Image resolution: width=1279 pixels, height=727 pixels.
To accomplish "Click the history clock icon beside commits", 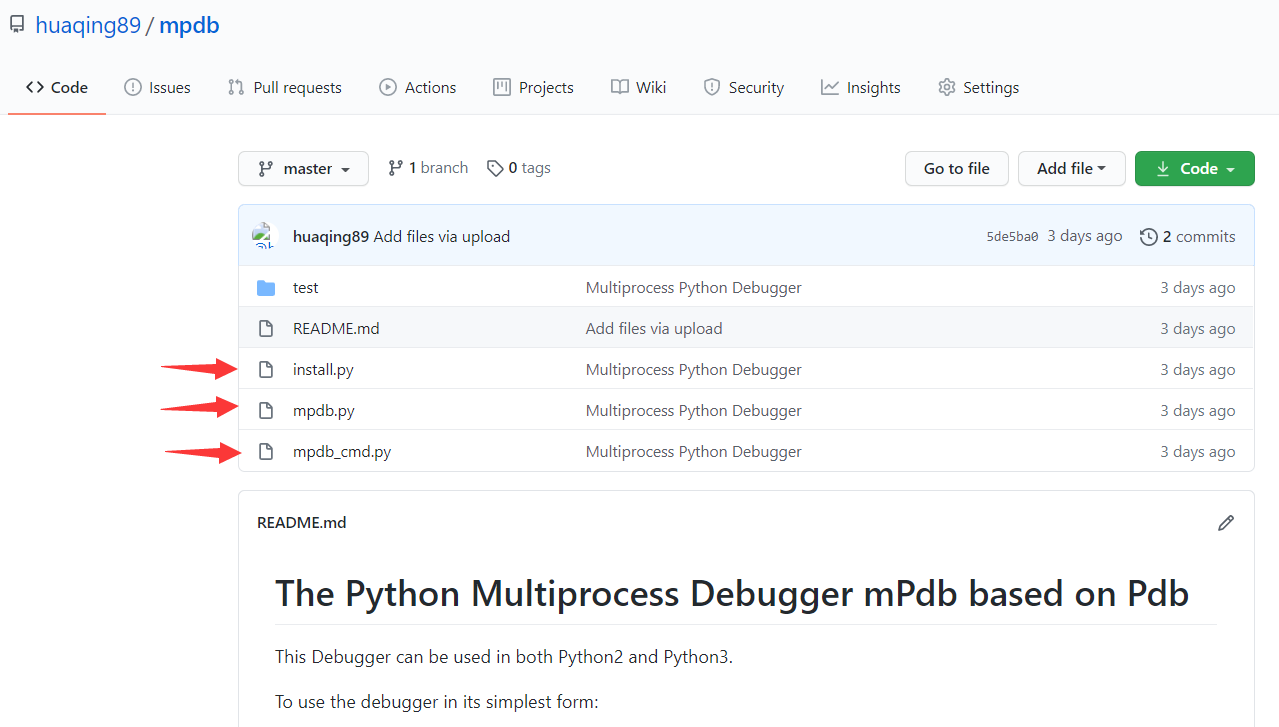I will pyautogui.click(x=1149, y=237).
